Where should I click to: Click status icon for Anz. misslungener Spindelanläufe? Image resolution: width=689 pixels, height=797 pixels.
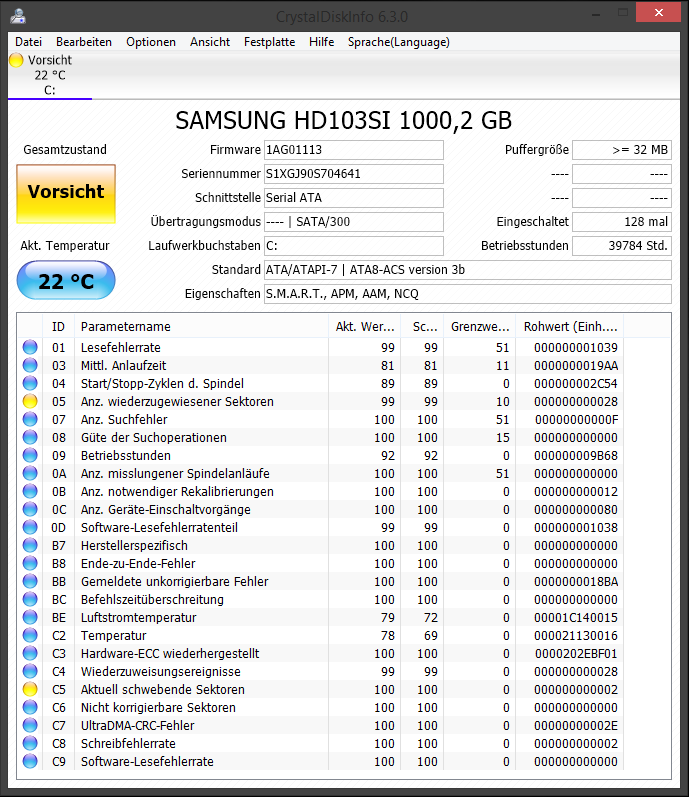(30, 473)
